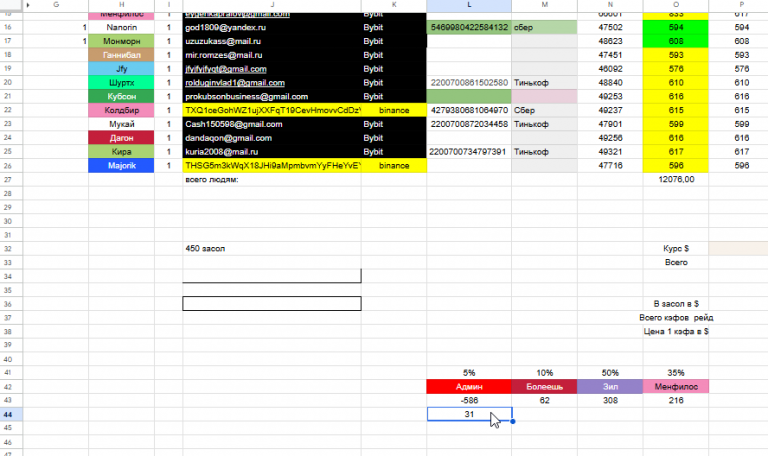
Task: Select the purple Зил cell
Action: pos(610,386)
